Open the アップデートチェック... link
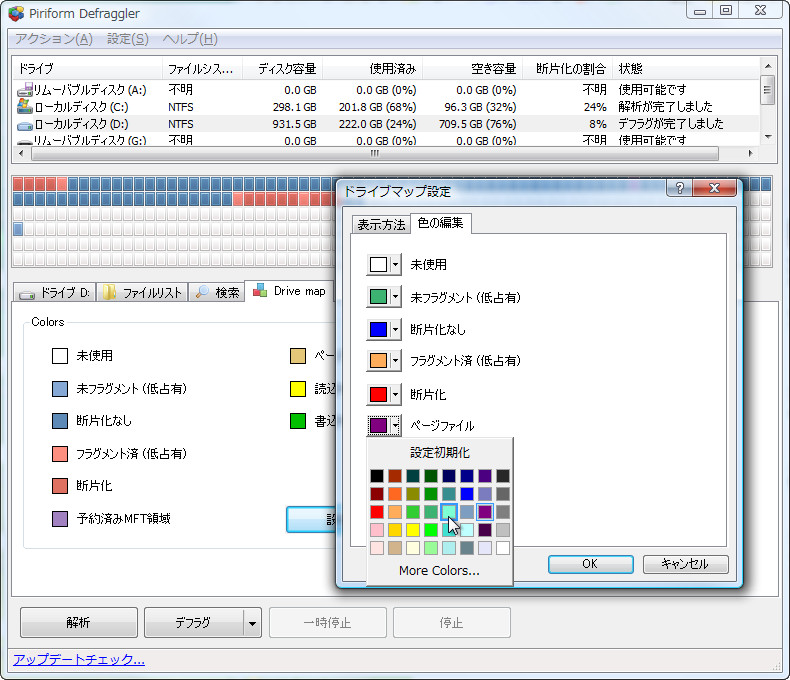 79,659
